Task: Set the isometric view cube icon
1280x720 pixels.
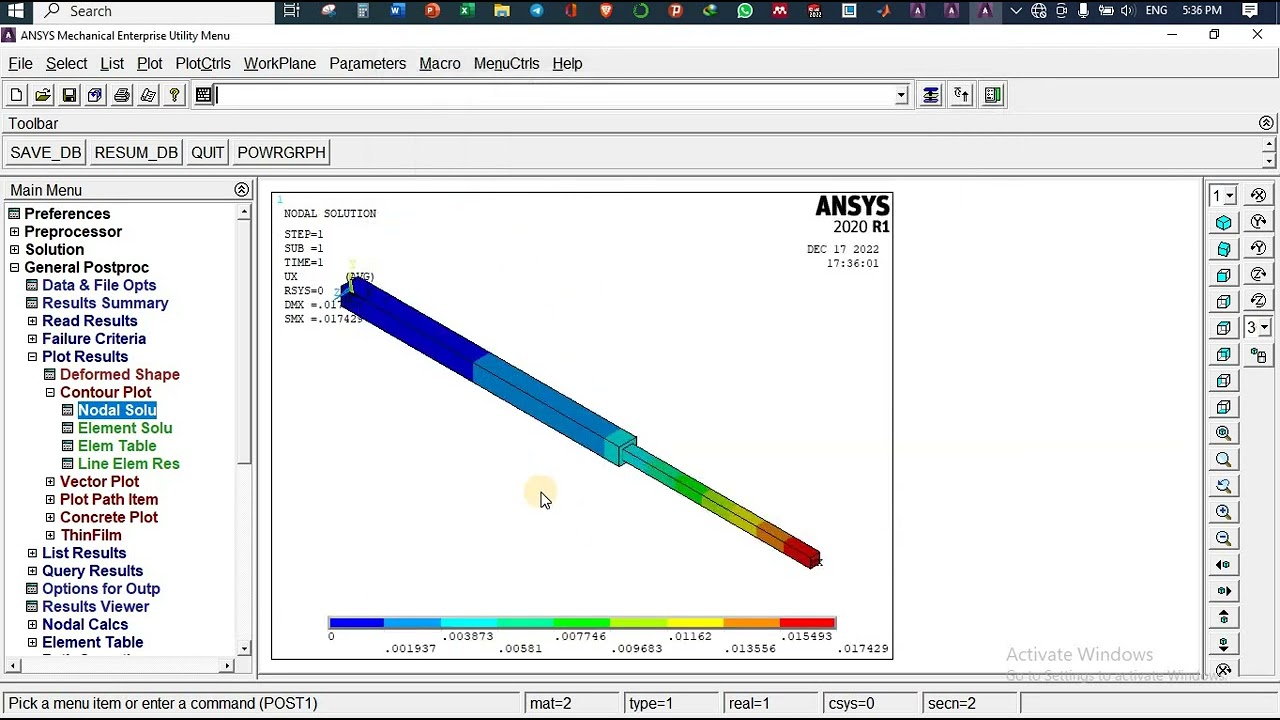Action: 1223,223
